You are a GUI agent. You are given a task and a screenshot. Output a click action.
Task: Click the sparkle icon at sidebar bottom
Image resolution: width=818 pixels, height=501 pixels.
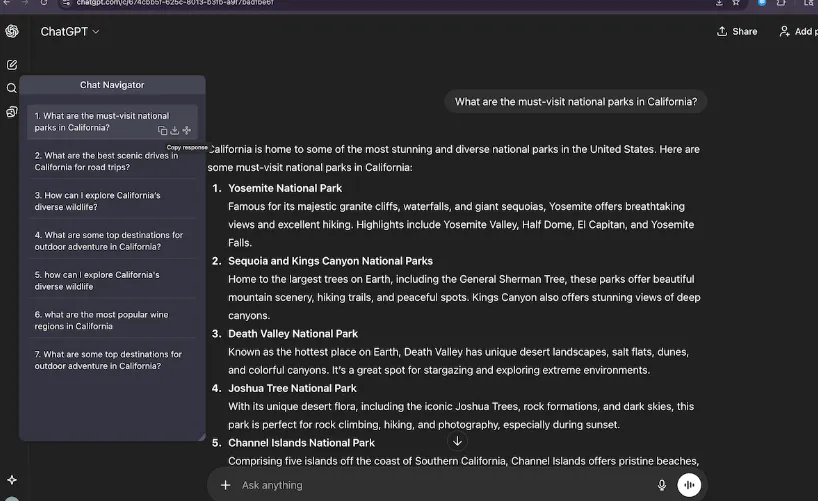12,480
